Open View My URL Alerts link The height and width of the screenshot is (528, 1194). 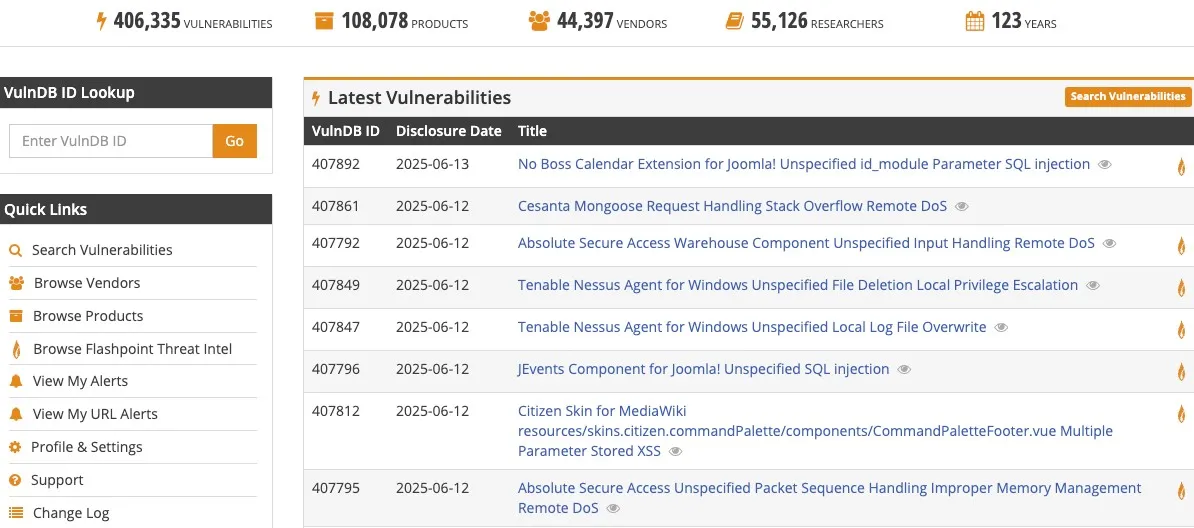(x=95, y=414)
